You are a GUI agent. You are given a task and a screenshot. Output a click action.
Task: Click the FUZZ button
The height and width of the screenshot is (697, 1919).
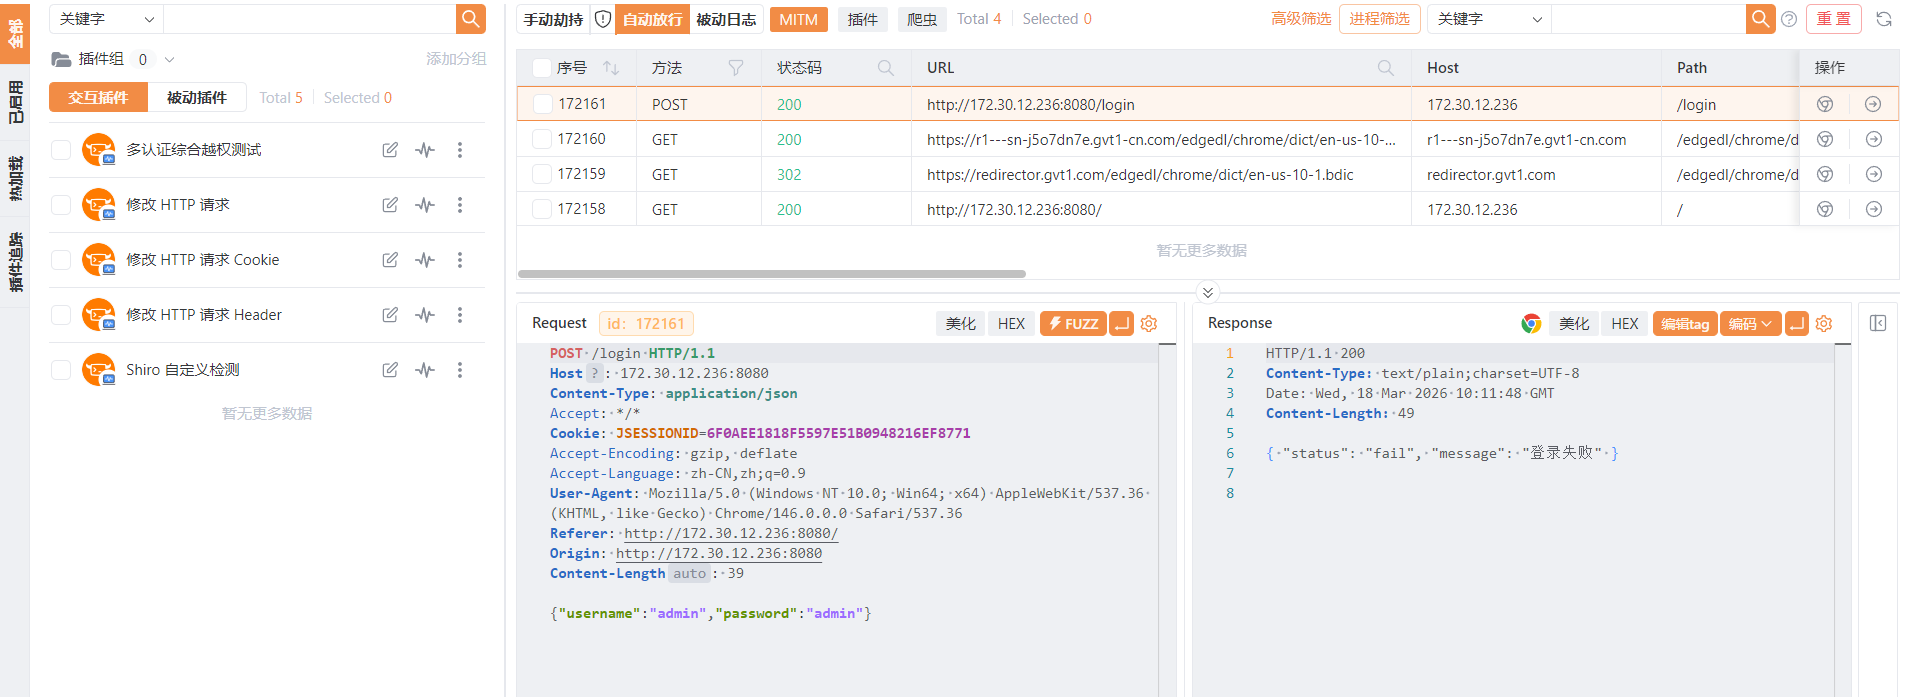coord(1072,324)
